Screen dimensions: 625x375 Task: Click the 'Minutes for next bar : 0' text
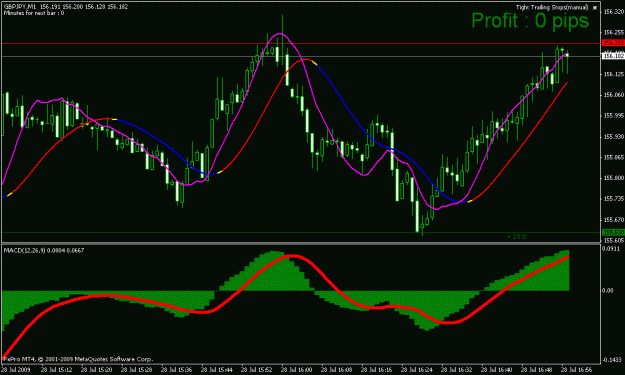click(34, 13)
